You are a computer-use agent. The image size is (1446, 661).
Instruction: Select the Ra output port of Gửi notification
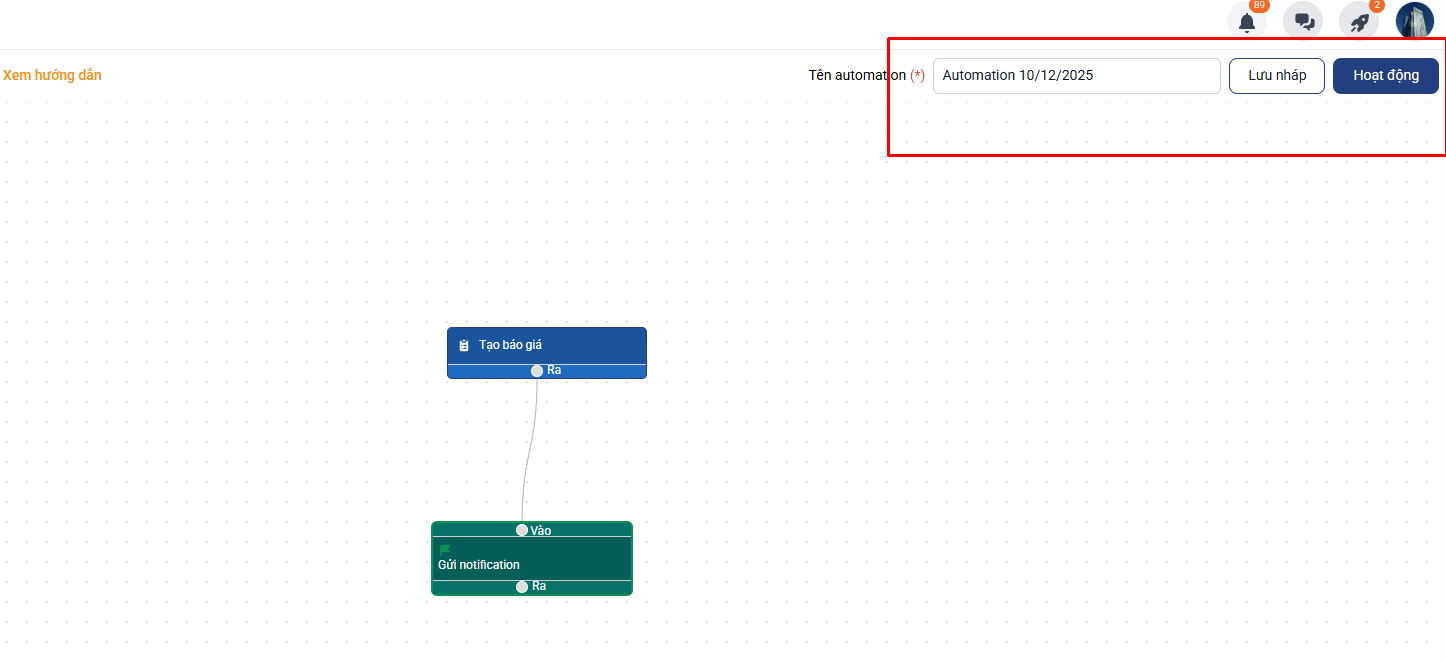(522, 587)
